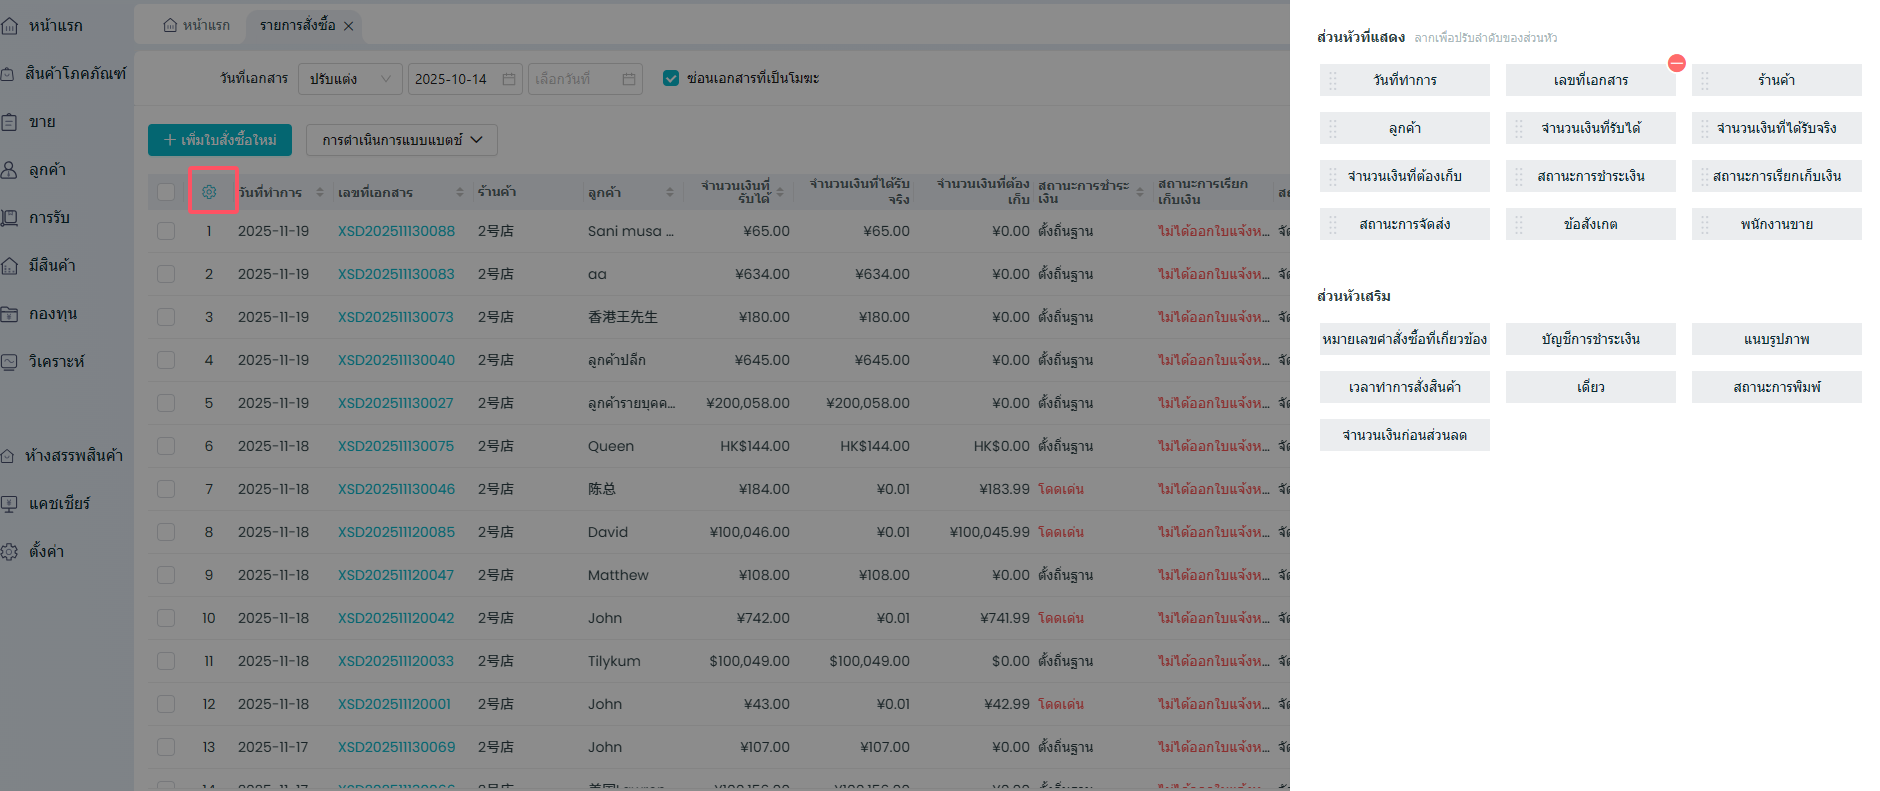The height and width of the screenshot is (791, 1880).
Task: Click the column settings gear icon
Action: tap(209, 192)
